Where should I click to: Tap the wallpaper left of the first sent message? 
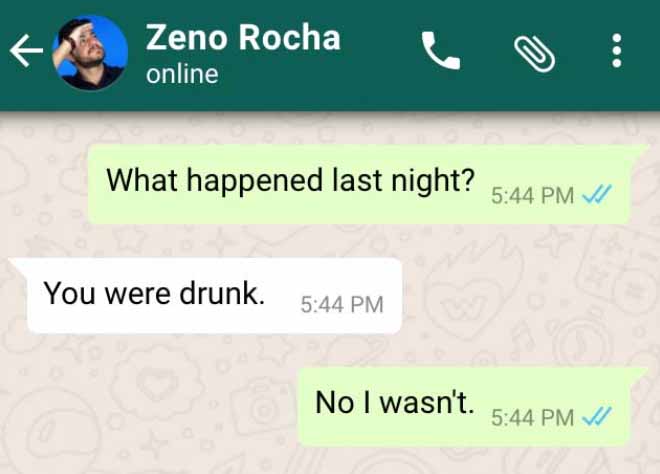pyautogui.click(x=42, y=184)
